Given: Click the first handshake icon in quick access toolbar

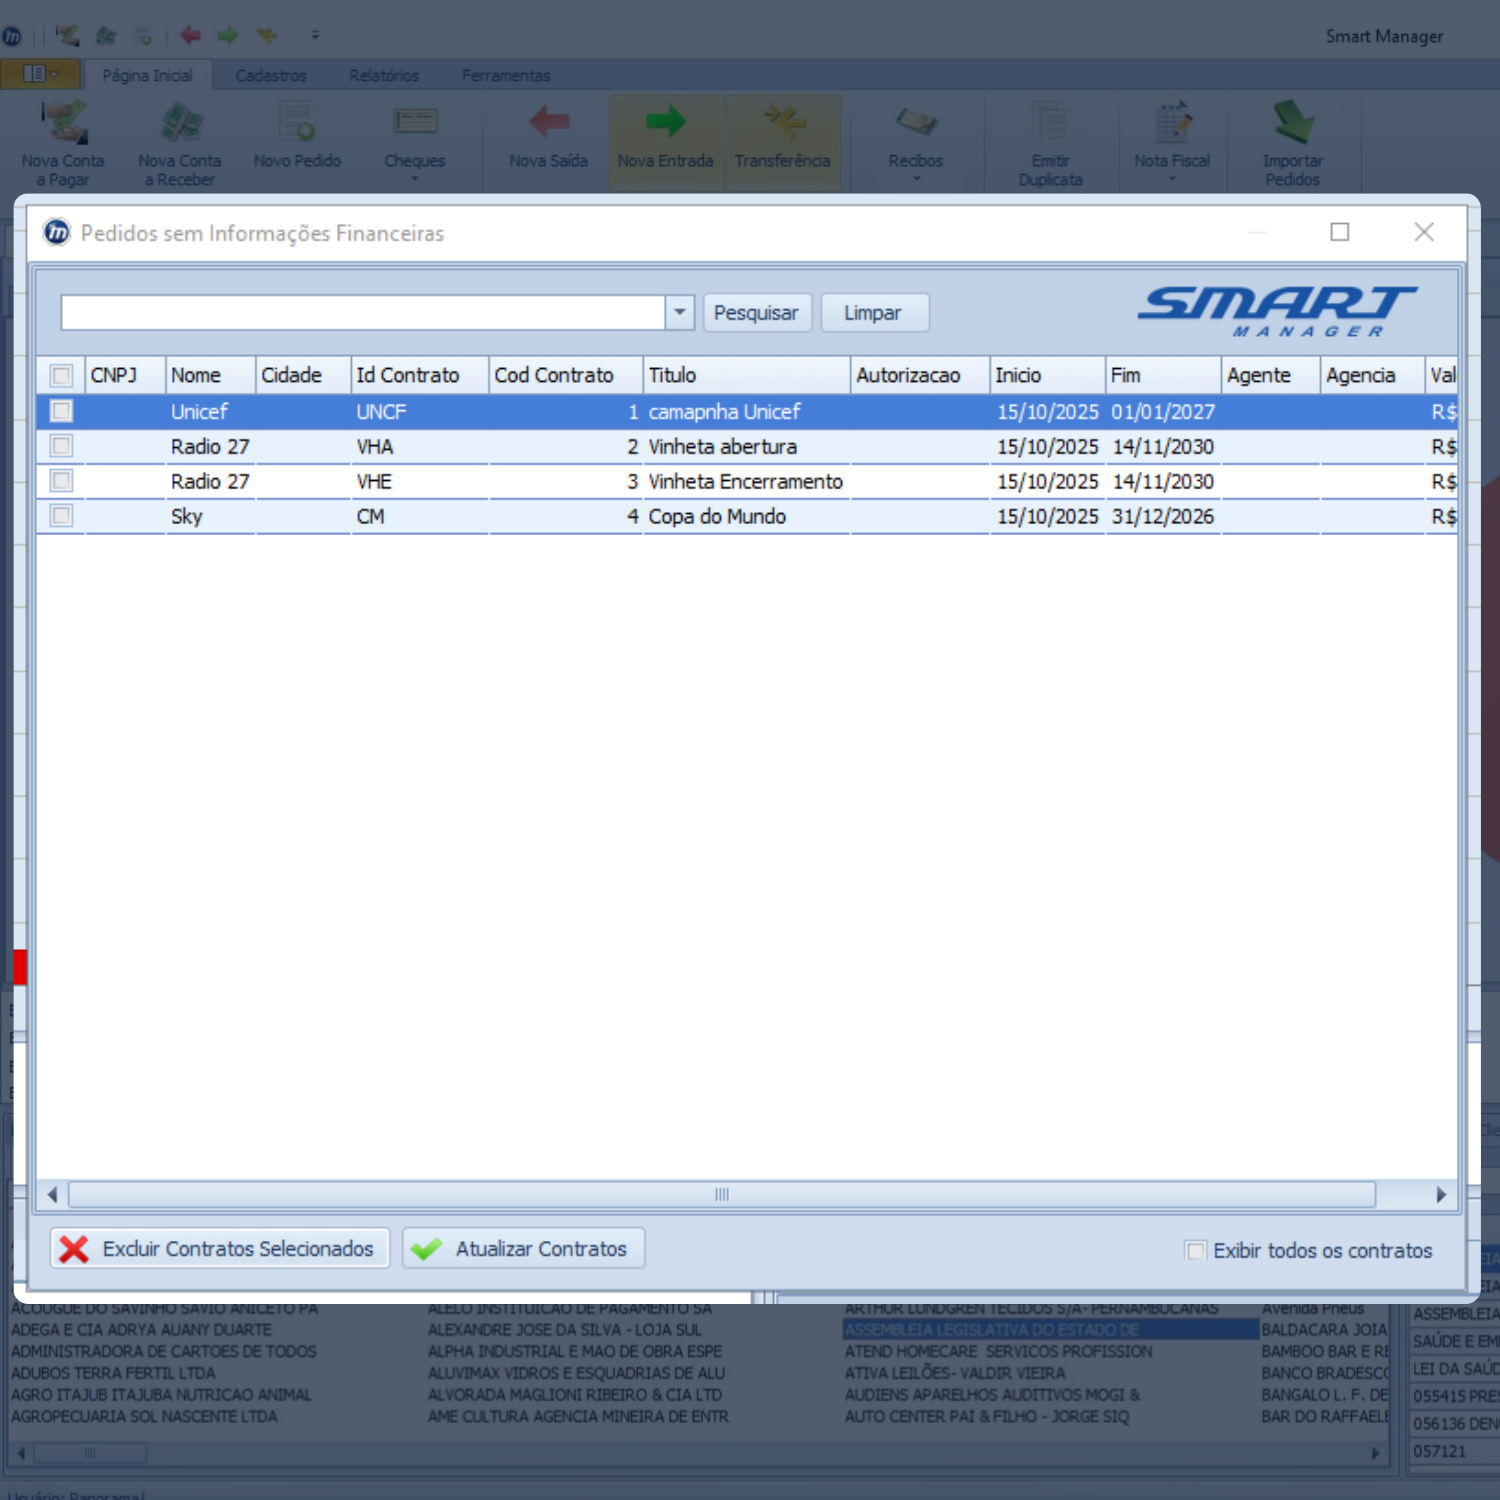Looking at the screenshot, I should coord(67,36).
